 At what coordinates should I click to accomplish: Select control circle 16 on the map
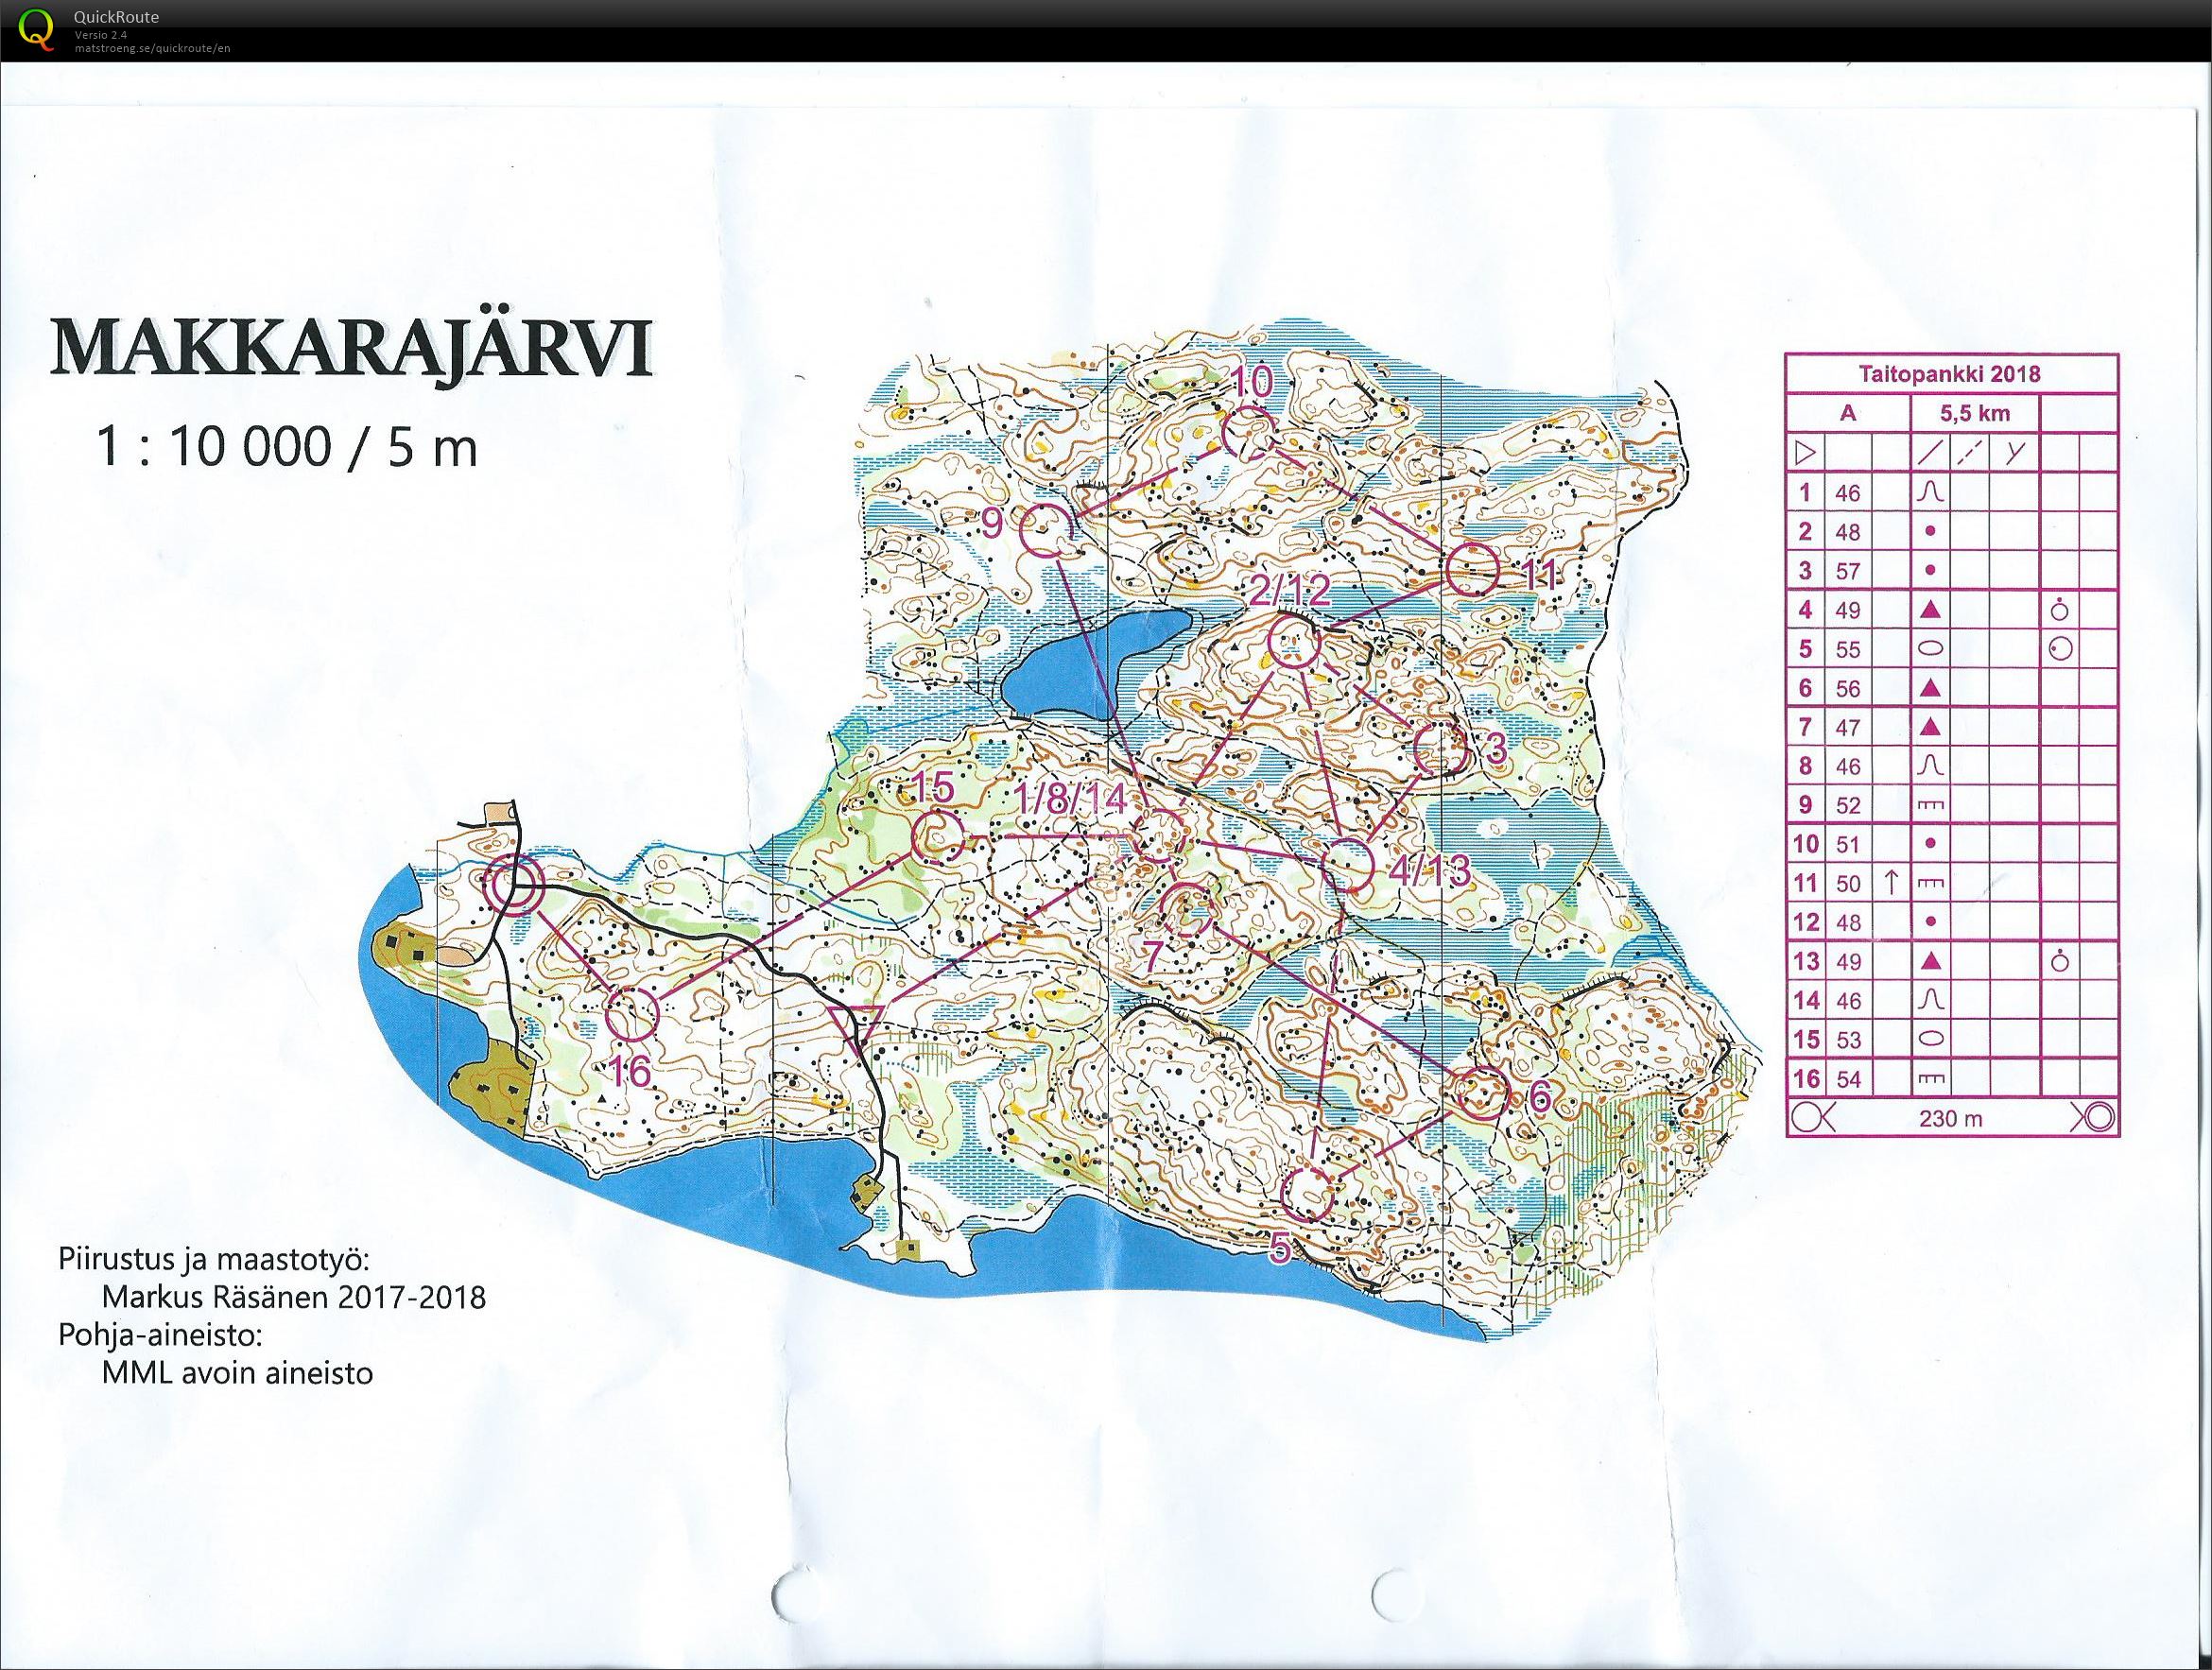coord(633,1013)
